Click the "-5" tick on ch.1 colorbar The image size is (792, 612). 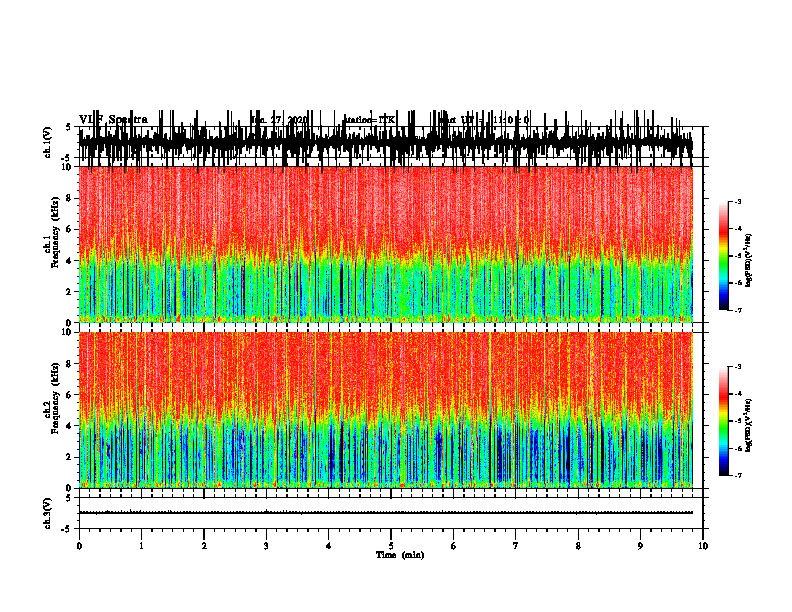(x=737, y=256)
